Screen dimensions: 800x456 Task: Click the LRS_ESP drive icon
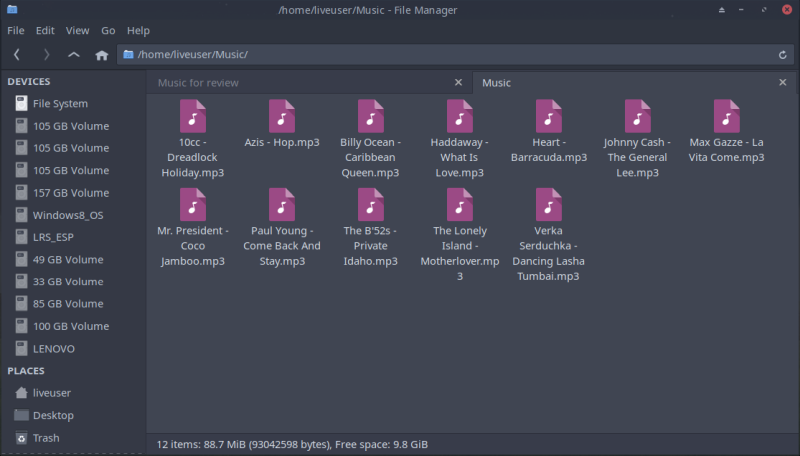[x=21, y=237]
